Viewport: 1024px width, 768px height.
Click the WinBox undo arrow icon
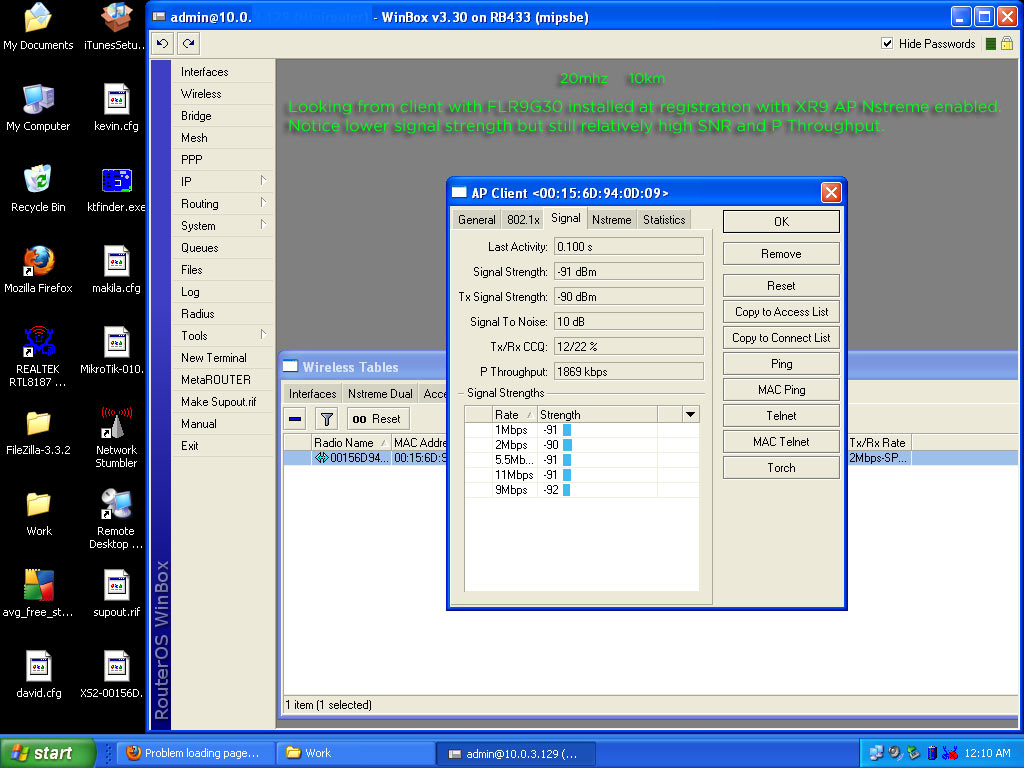tap(163, 44)
